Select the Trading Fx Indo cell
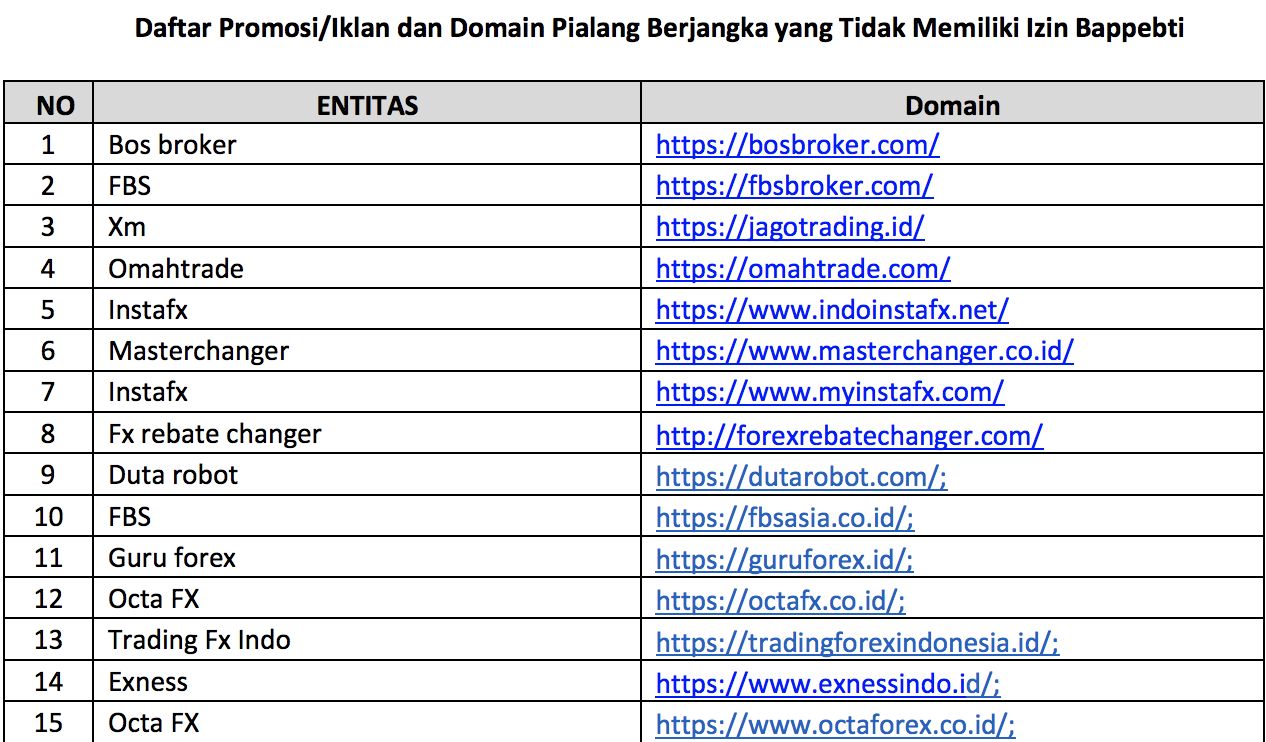Screen dimensions: 1266x742 199,640
